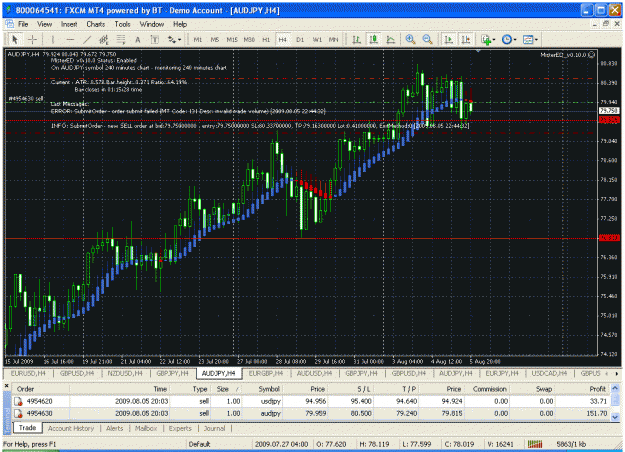Viewport: 625px width, 452px height.
Task: Click the Default profile in status bar
Action: [199, 444]
